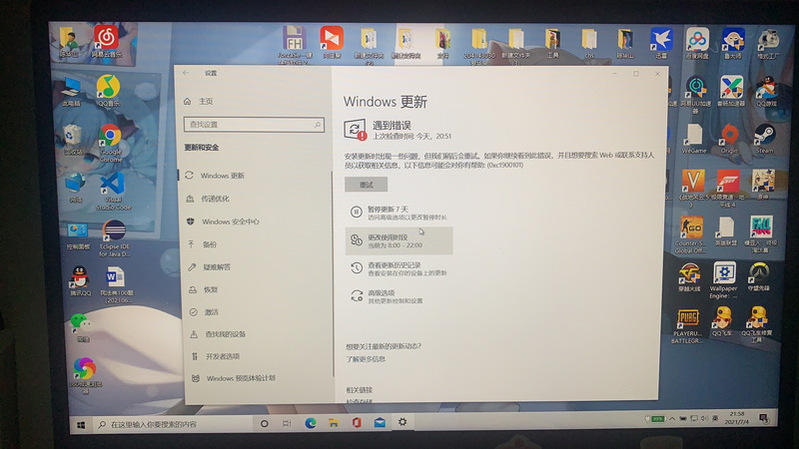Open 开发者选项 developer options page

tap(222, 356)
